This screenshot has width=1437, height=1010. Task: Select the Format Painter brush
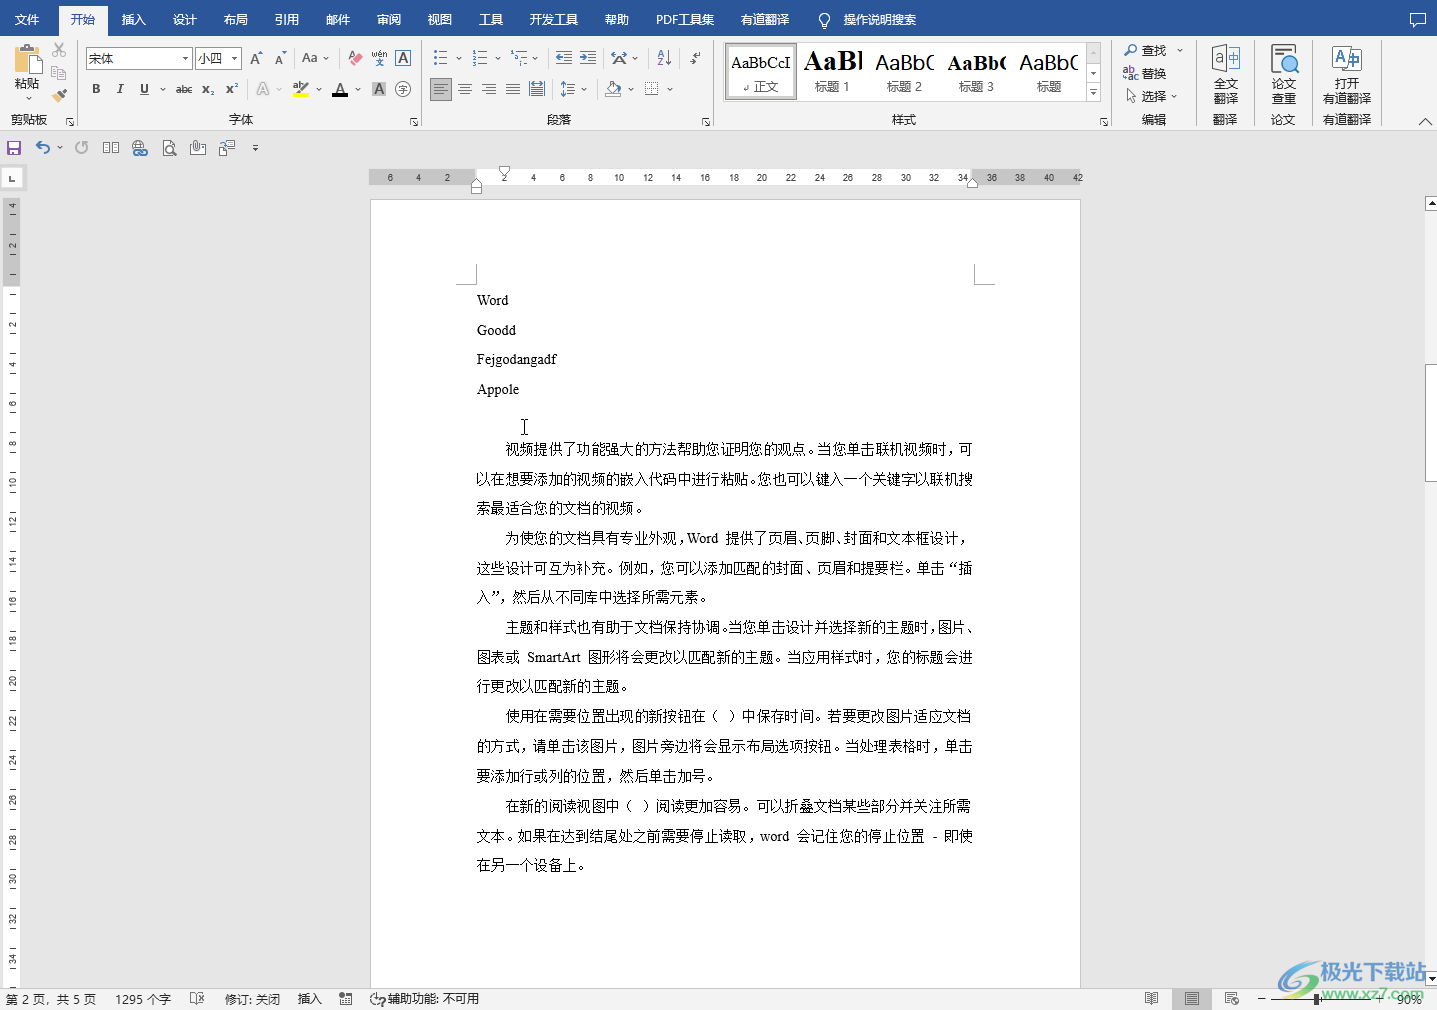tap(59, 96)
